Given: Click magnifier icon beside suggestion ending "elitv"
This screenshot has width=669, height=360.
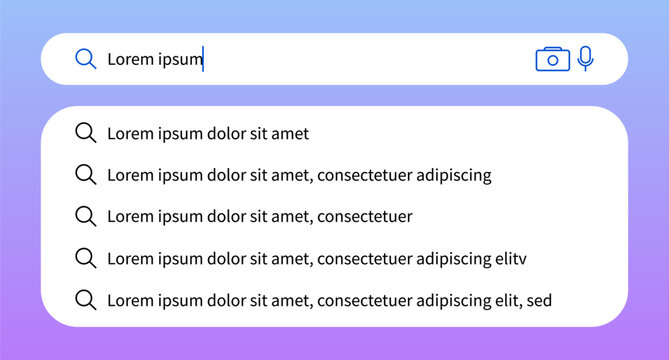Looking at the screenshot, I should [86, 258].
